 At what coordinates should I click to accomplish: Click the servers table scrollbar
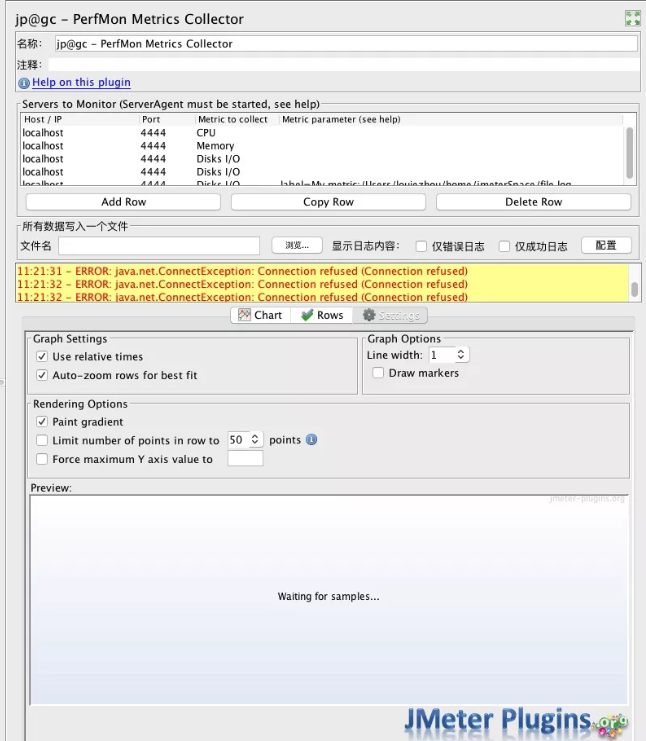click(x=629, y=153)
